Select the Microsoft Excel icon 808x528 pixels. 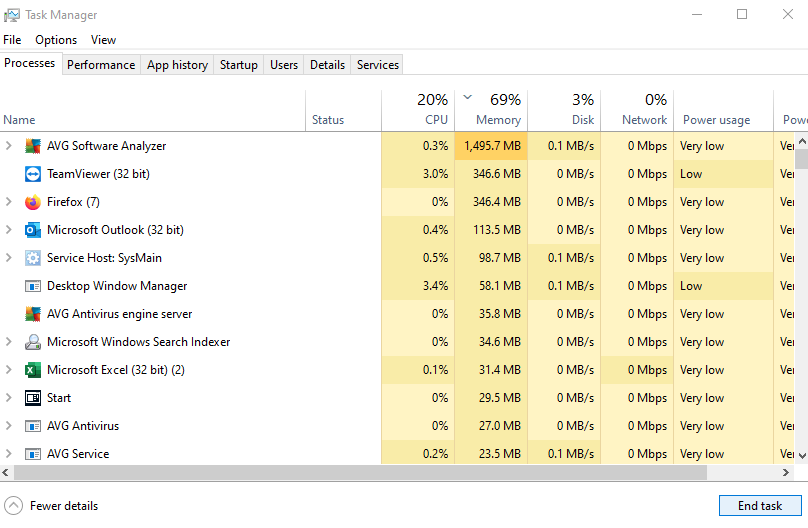point(32,370)
